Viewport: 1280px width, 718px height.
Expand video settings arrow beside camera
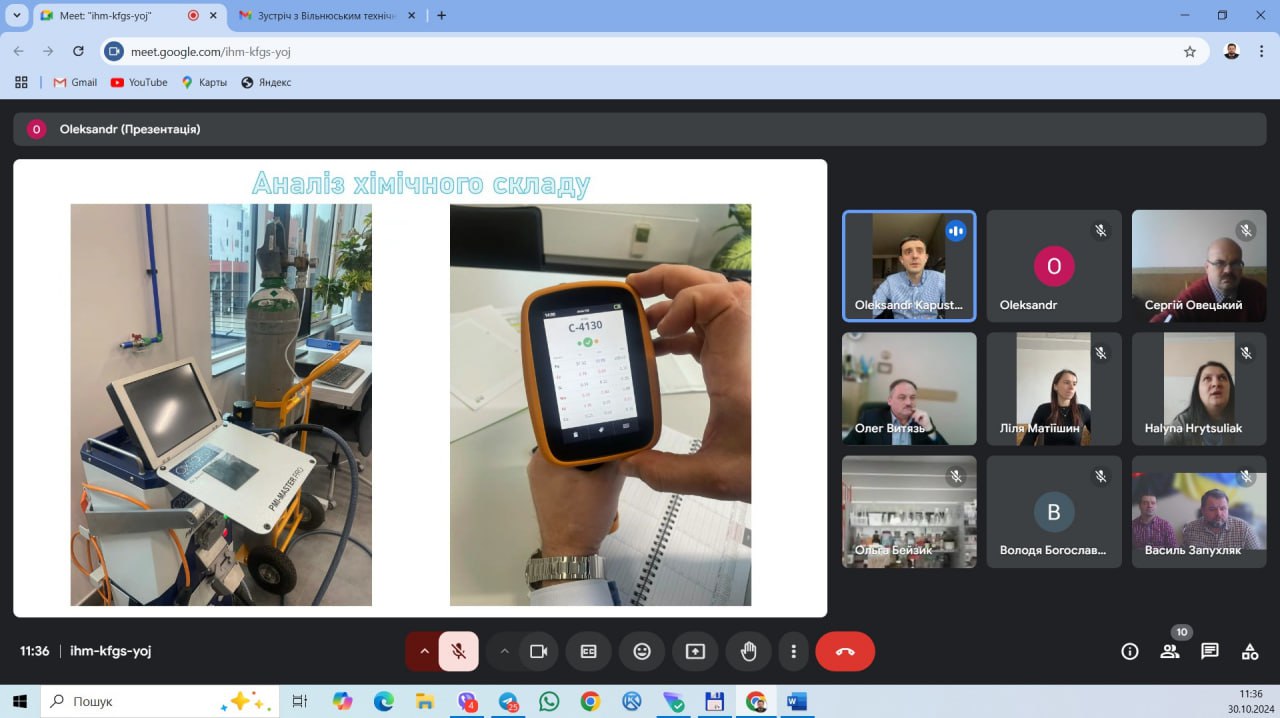[505, 651]
